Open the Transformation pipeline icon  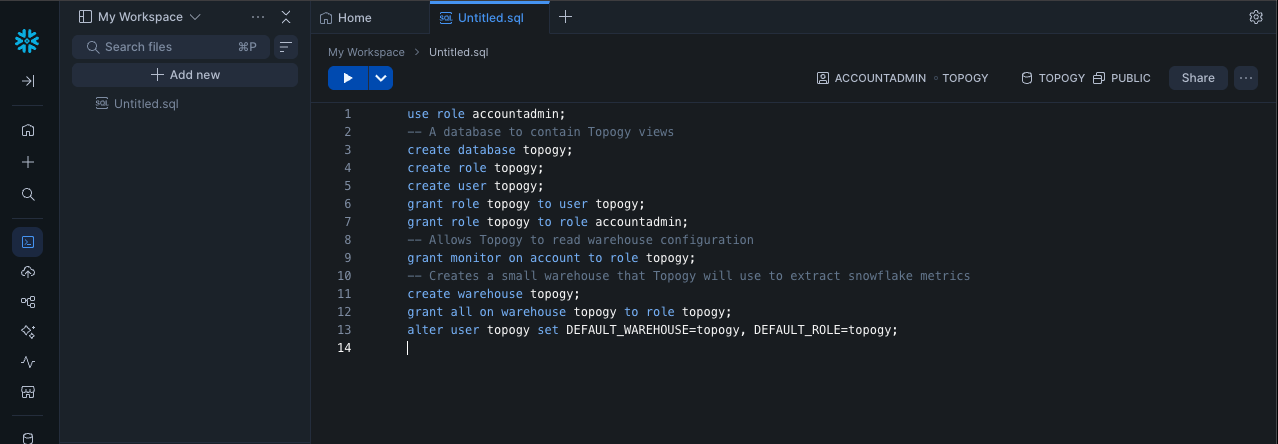[28, 301]
